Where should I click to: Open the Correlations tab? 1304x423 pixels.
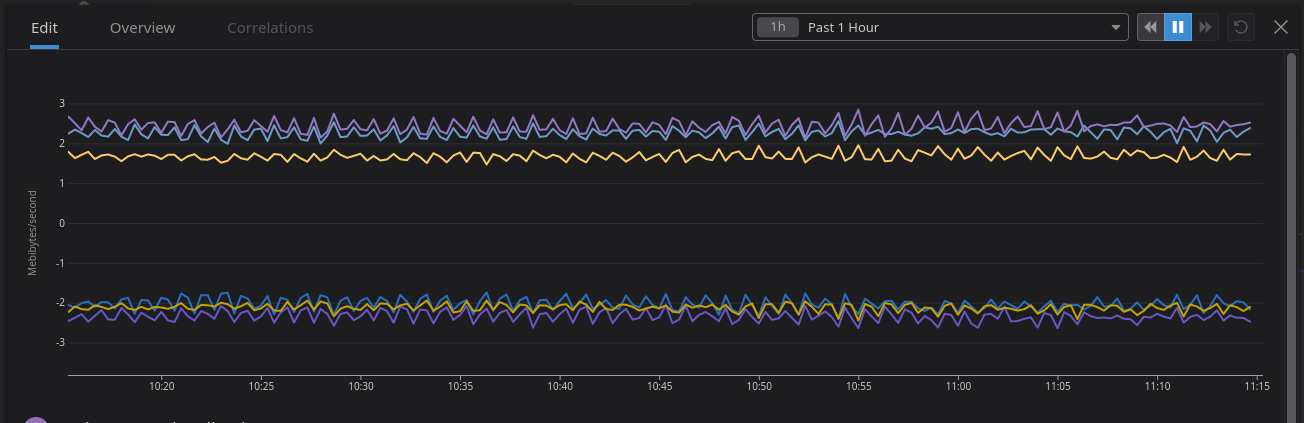[270, 28]
